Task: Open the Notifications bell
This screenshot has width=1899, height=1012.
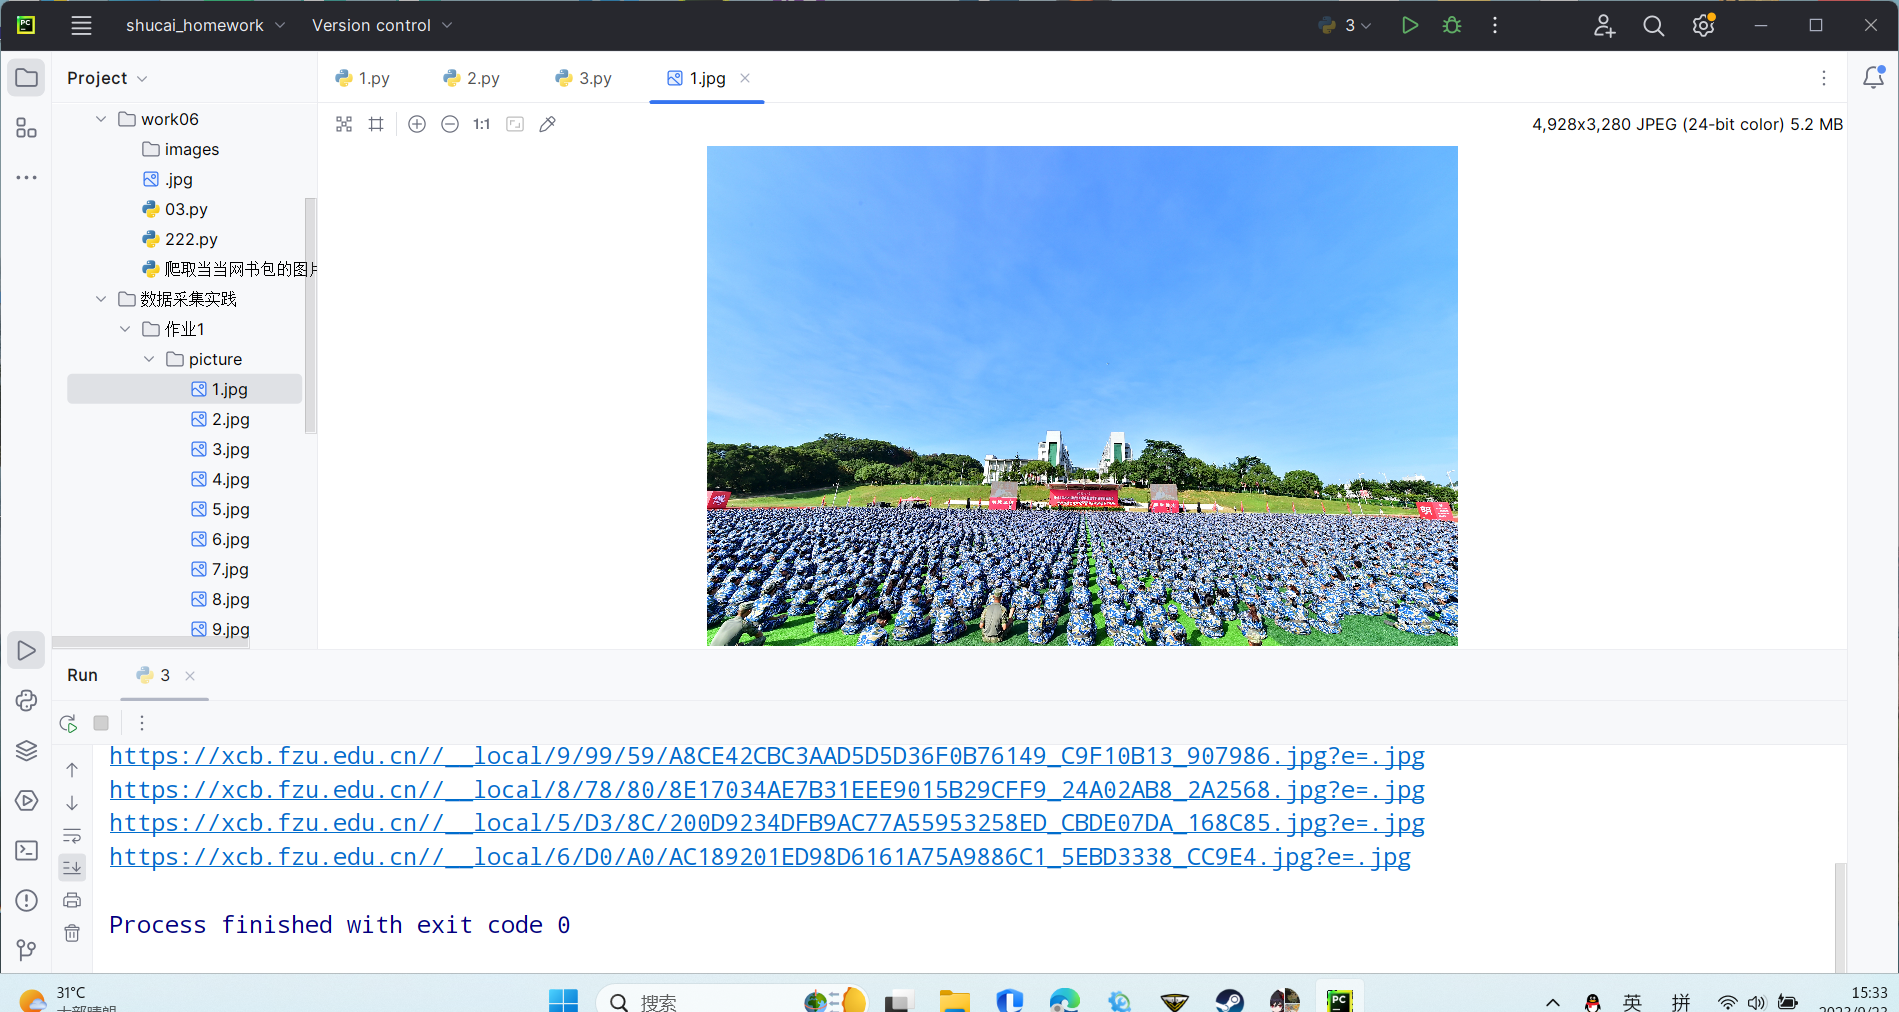Action: click(1873, 78)
